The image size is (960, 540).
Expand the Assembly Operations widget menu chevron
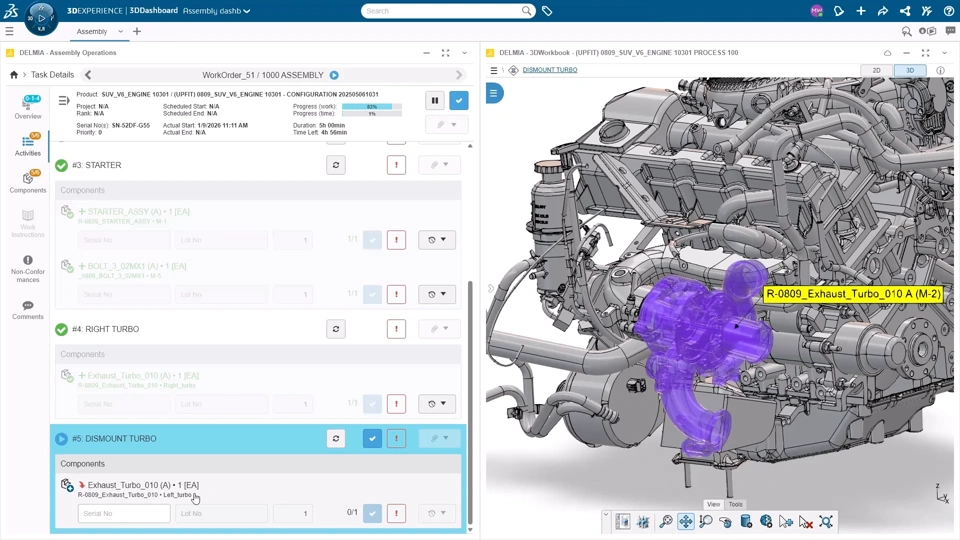coord(465,53)
